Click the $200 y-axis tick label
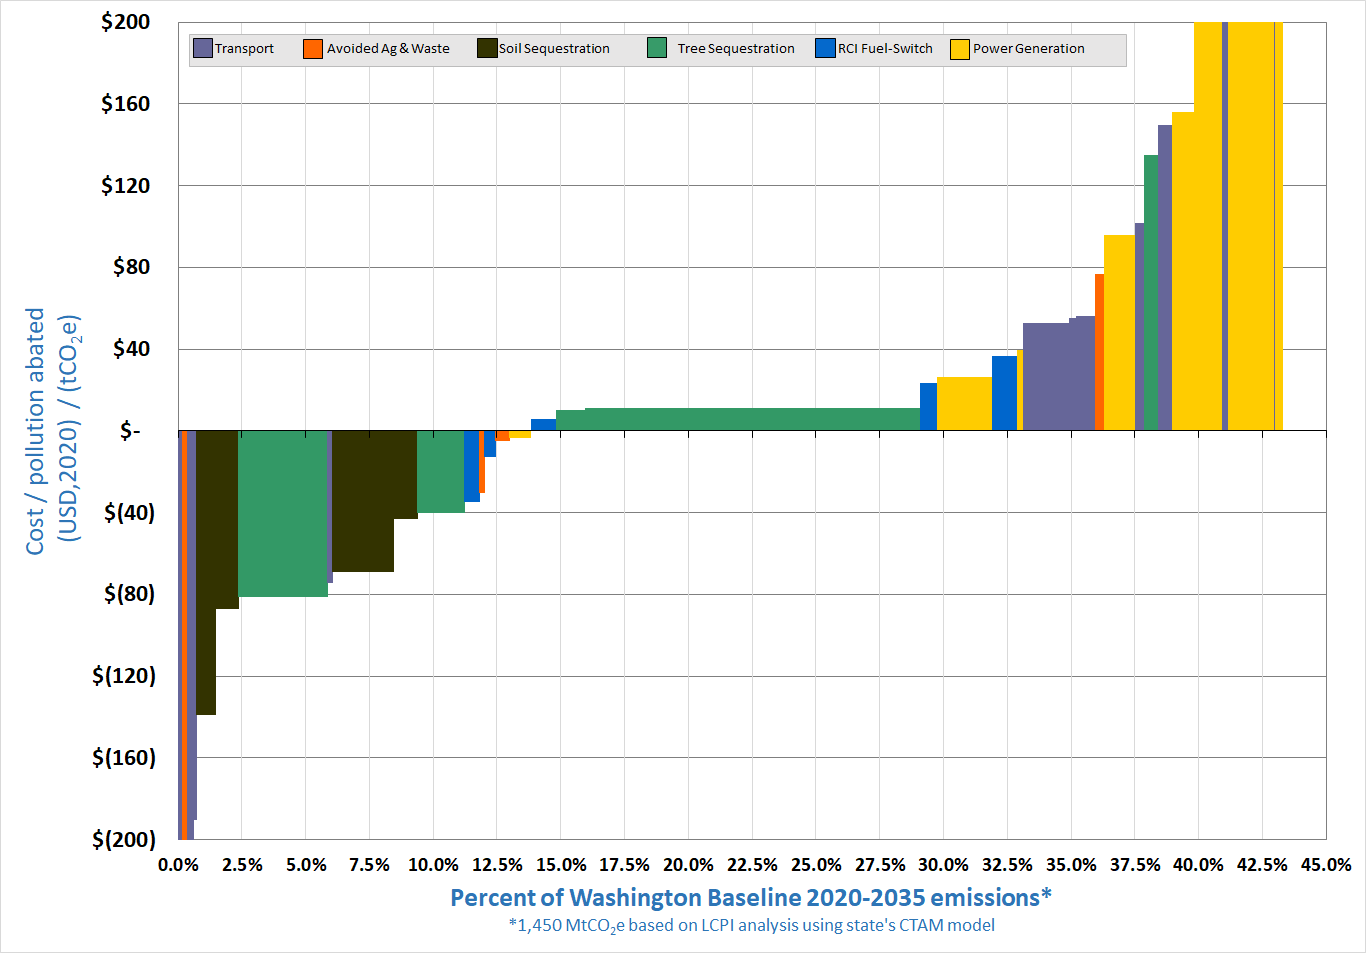The height and width of the screenshot is (953, 1366). click(125, 22)
